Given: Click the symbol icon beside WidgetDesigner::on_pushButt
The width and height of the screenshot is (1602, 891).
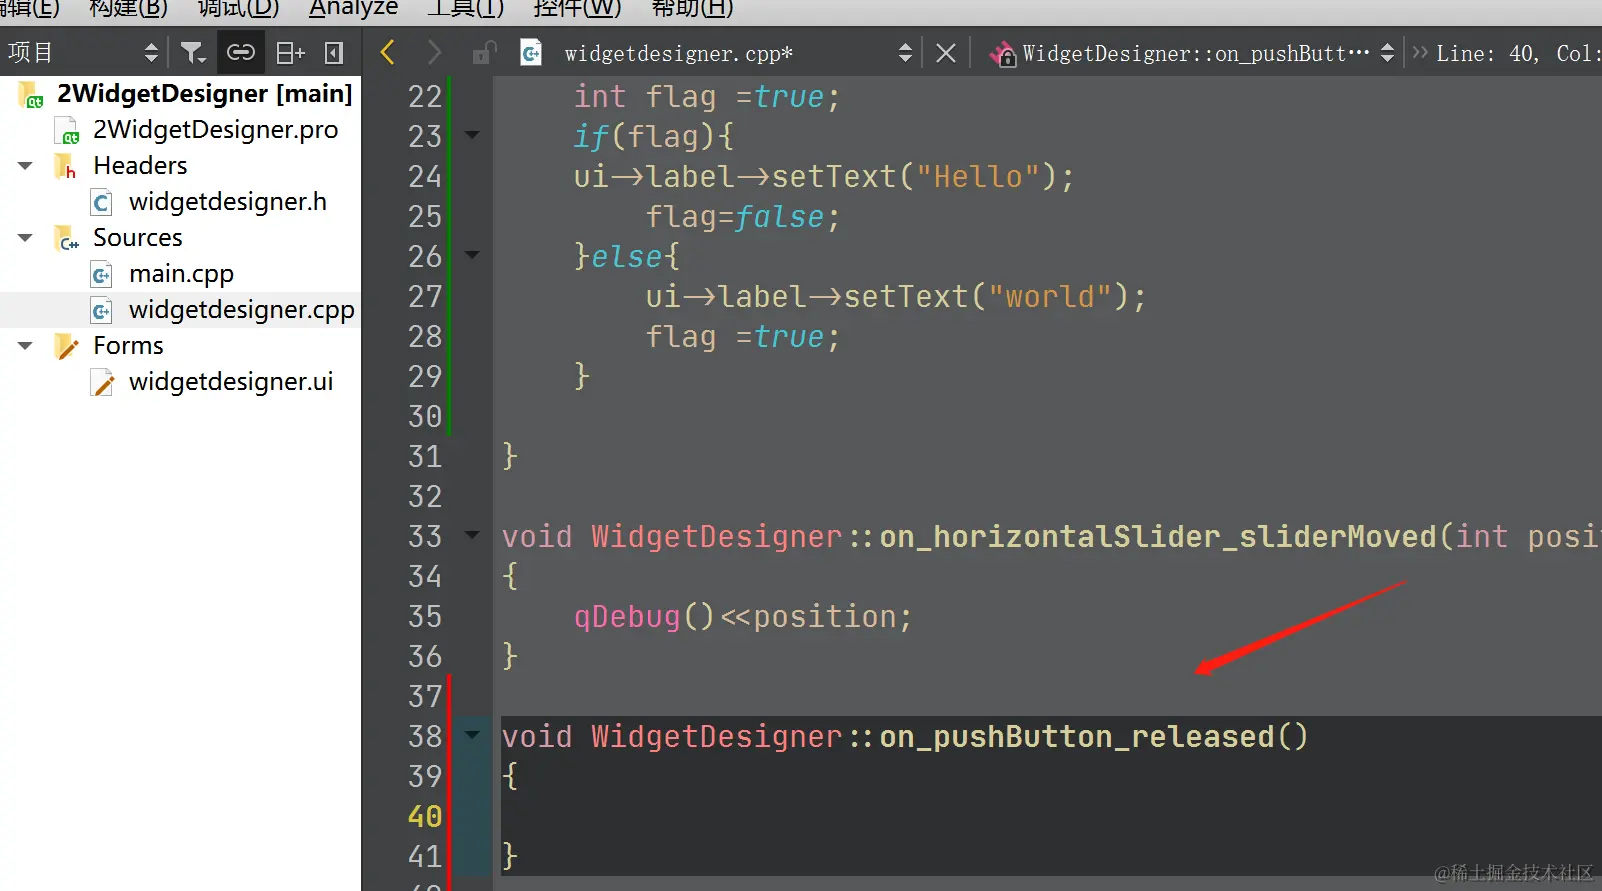Looking at the screenshot, I should point(1003,53).
